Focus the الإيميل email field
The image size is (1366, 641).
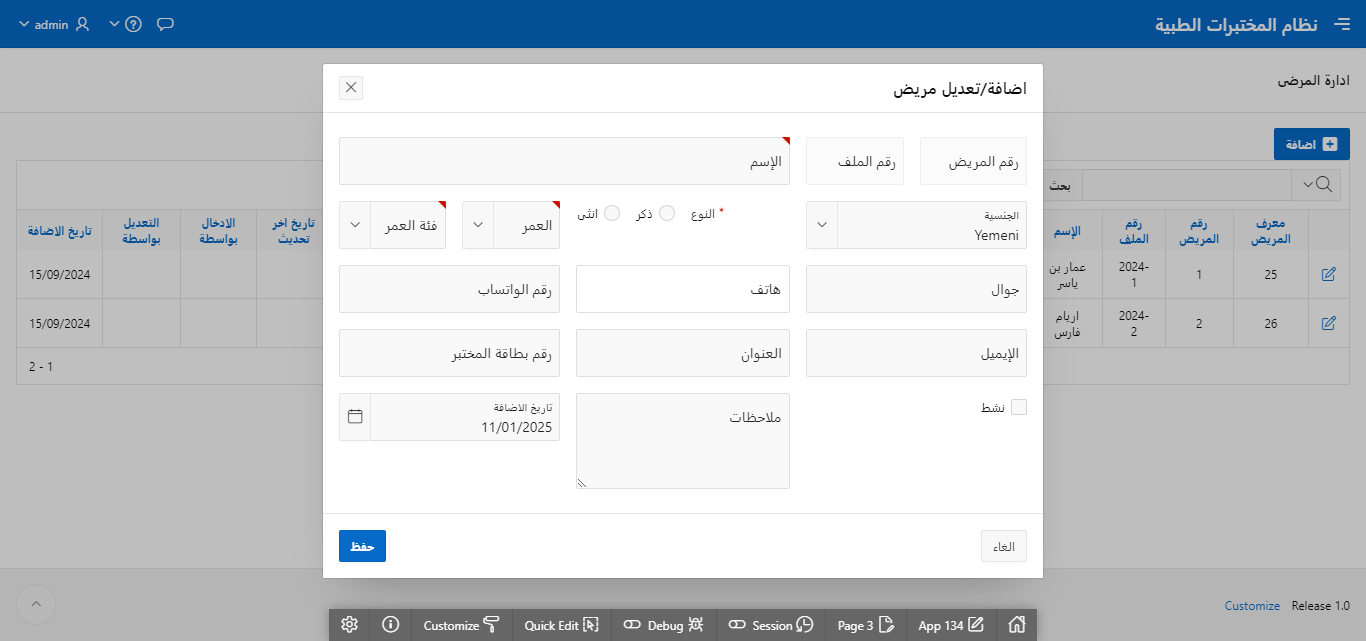(x=916, y=353)
